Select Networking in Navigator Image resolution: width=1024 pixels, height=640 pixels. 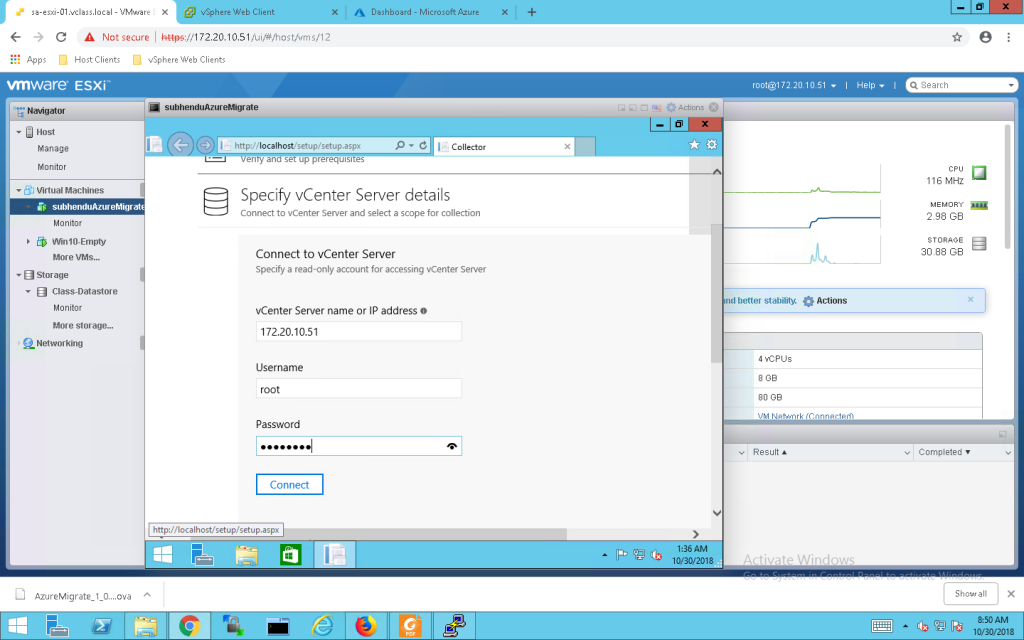pyautogui.click(x=59, y=343)
